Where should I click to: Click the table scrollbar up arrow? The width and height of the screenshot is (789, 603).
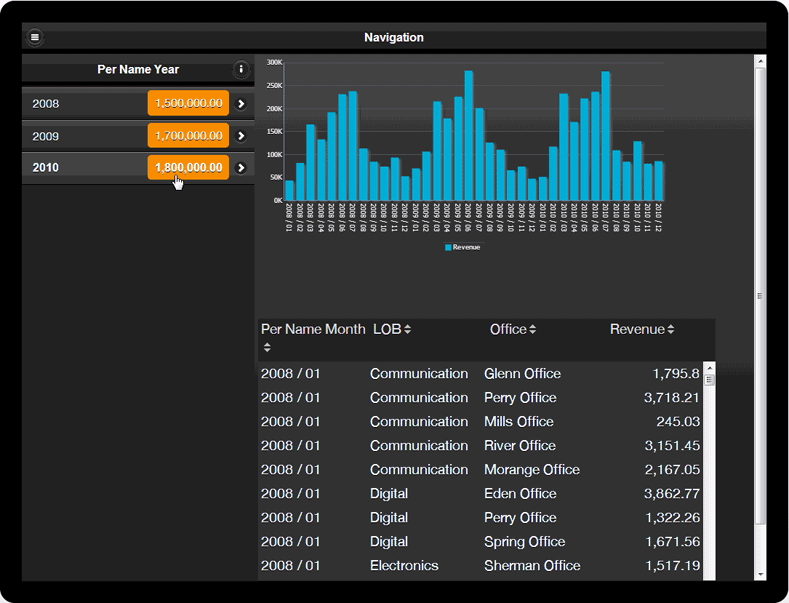pyautogui.click(x=710, y=368)
